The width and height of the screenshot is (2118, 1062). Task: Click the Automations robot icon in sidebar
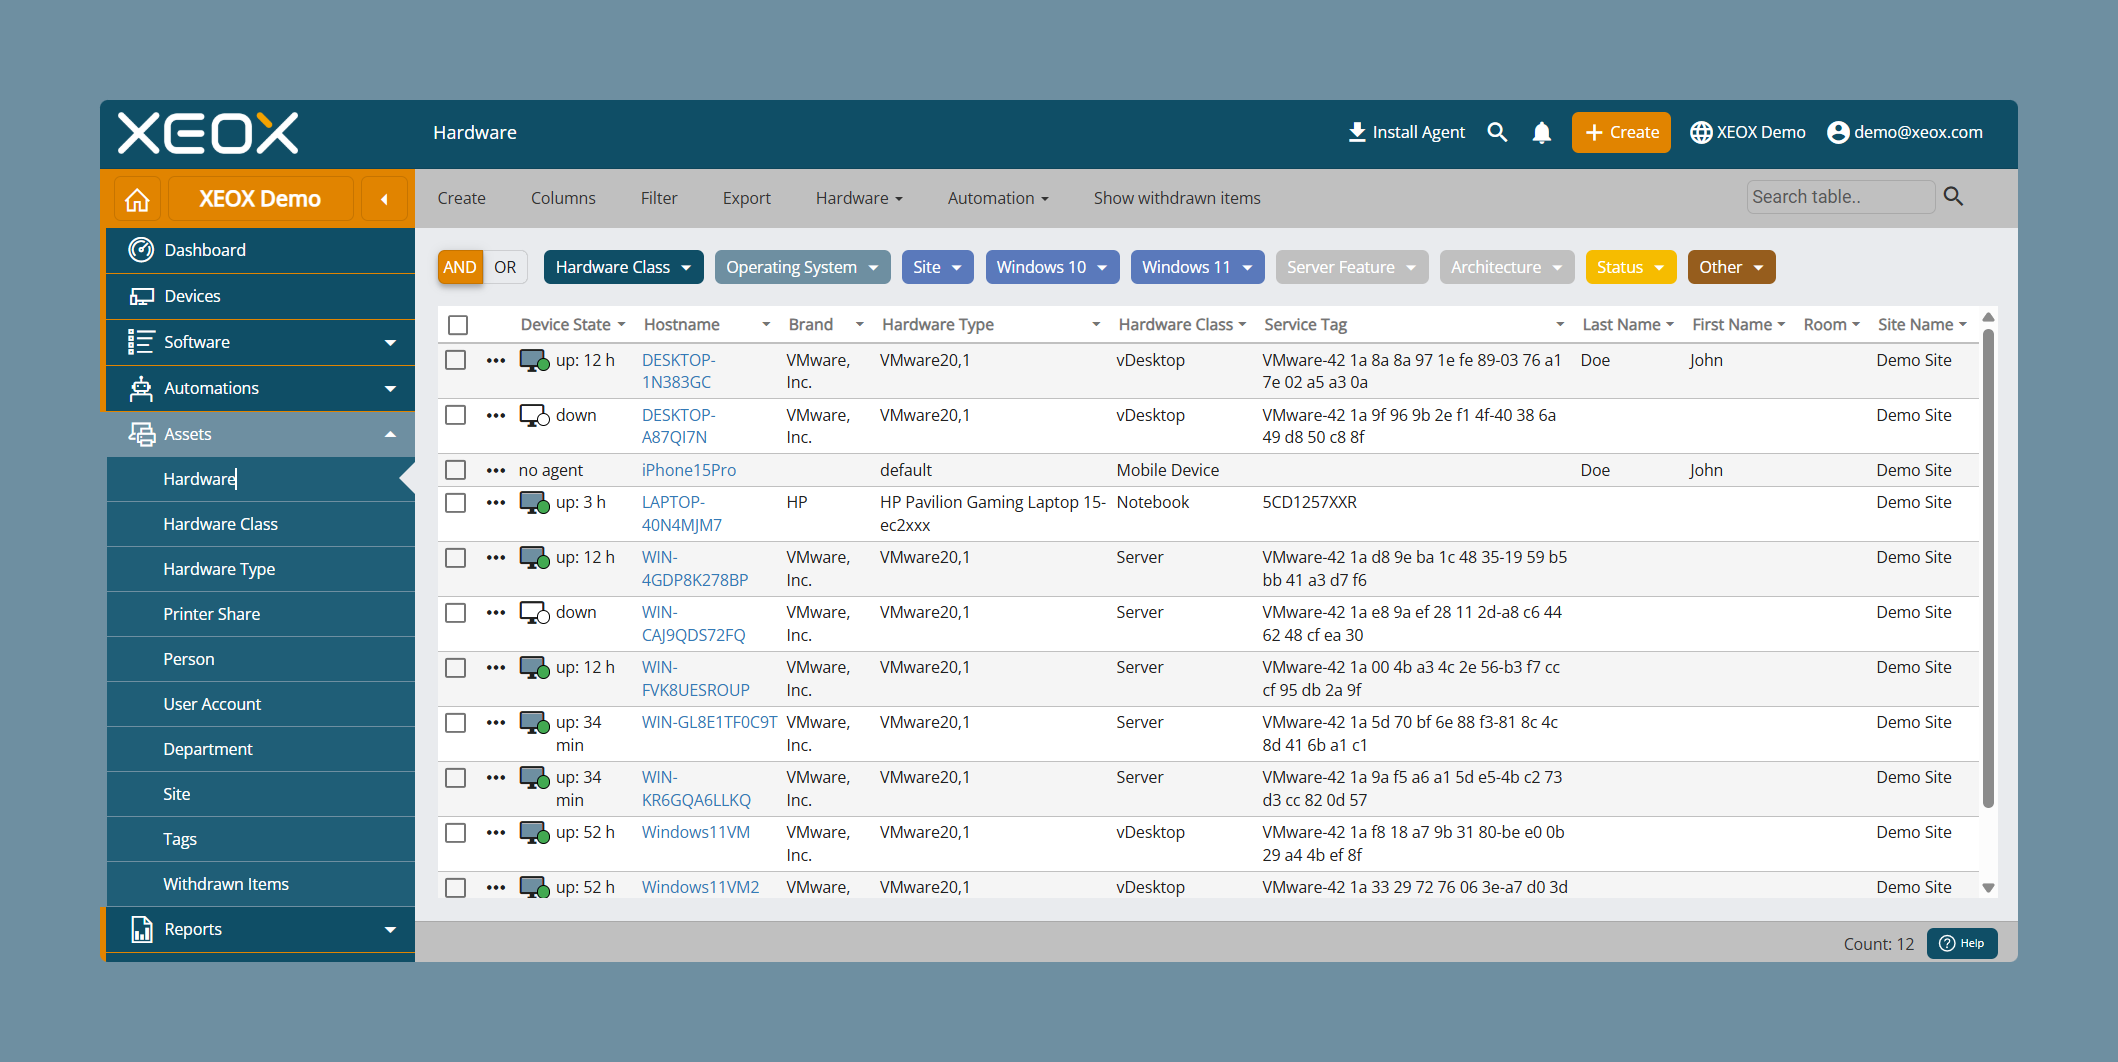[x=141, y=388]
